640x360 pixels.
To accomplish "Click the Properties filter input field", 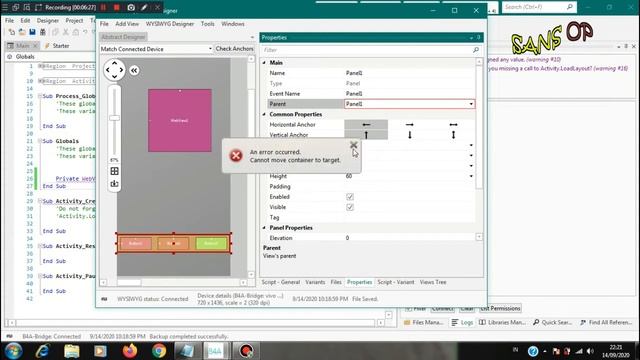I will pos(367,50).
